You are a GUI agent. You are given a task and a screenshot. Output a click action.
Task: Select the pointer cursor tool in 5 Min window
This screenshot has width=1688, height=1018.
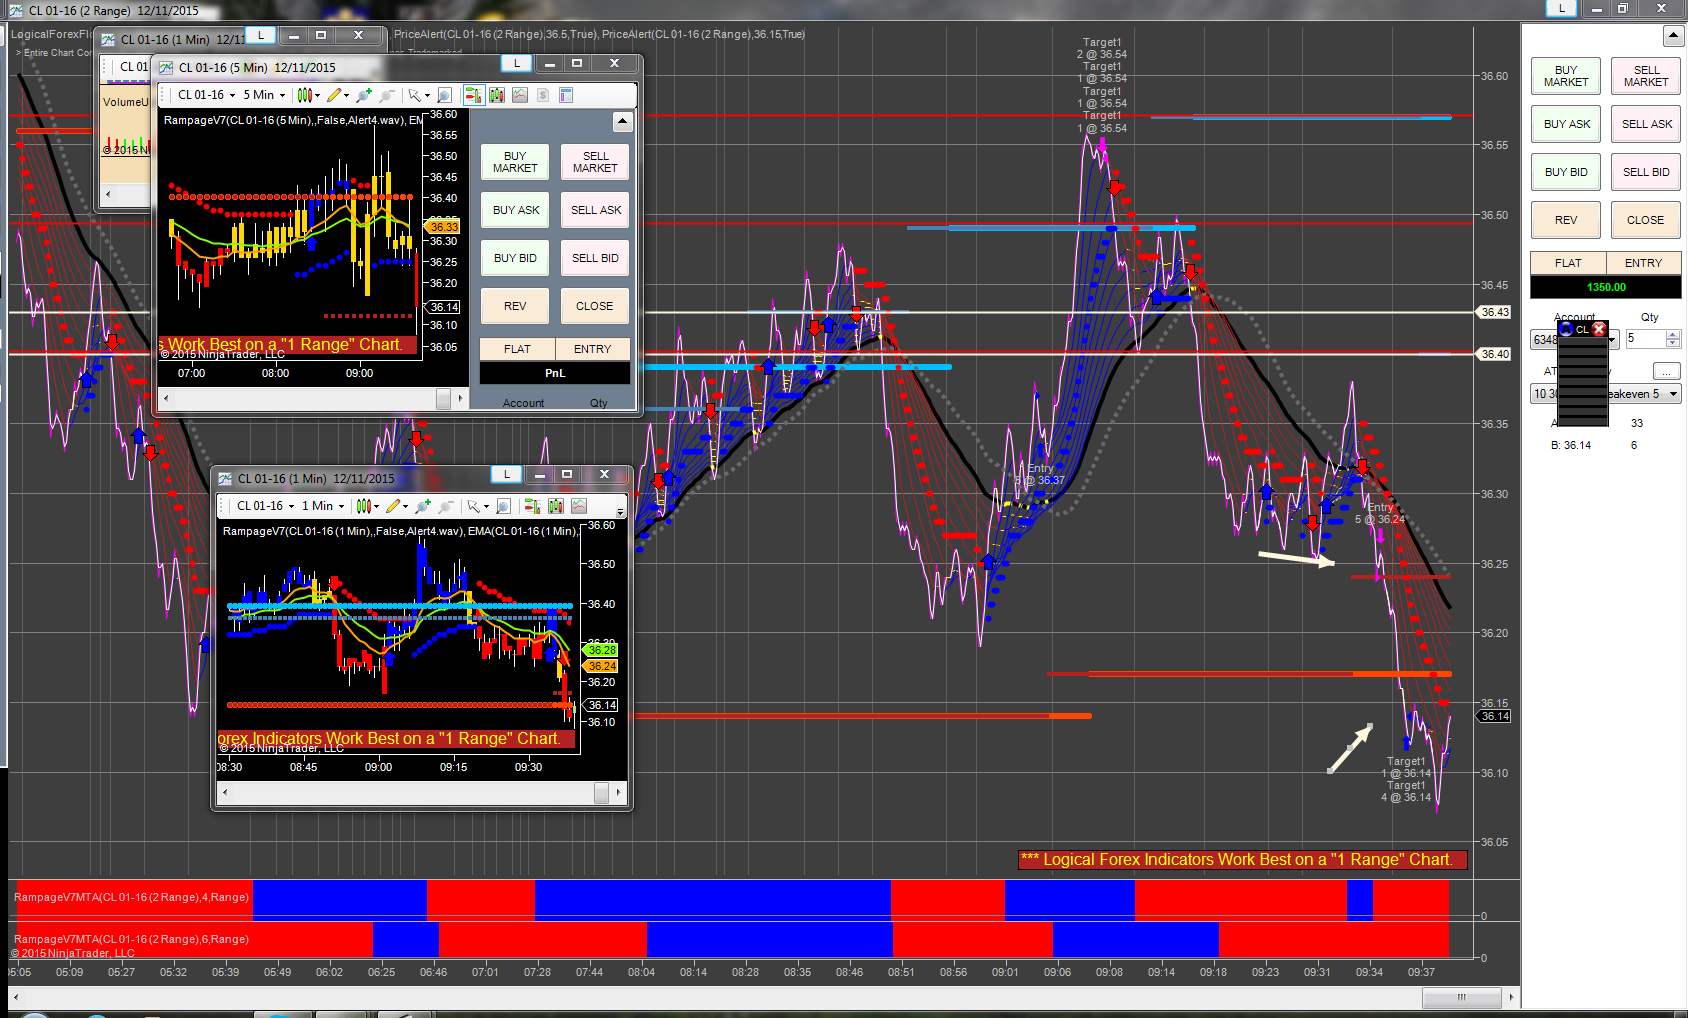point(418,95)
